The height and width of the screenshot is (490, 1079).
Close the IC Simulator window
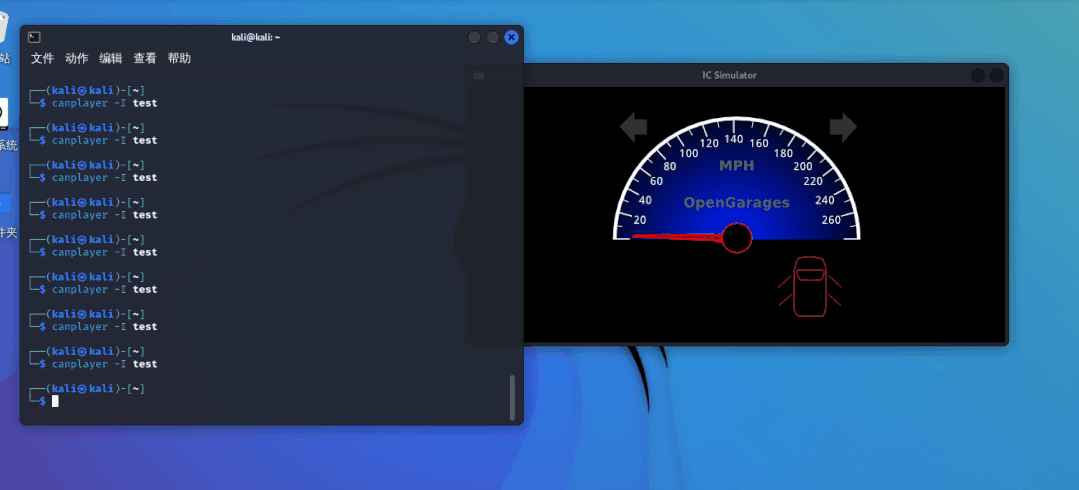pos(996,75)
